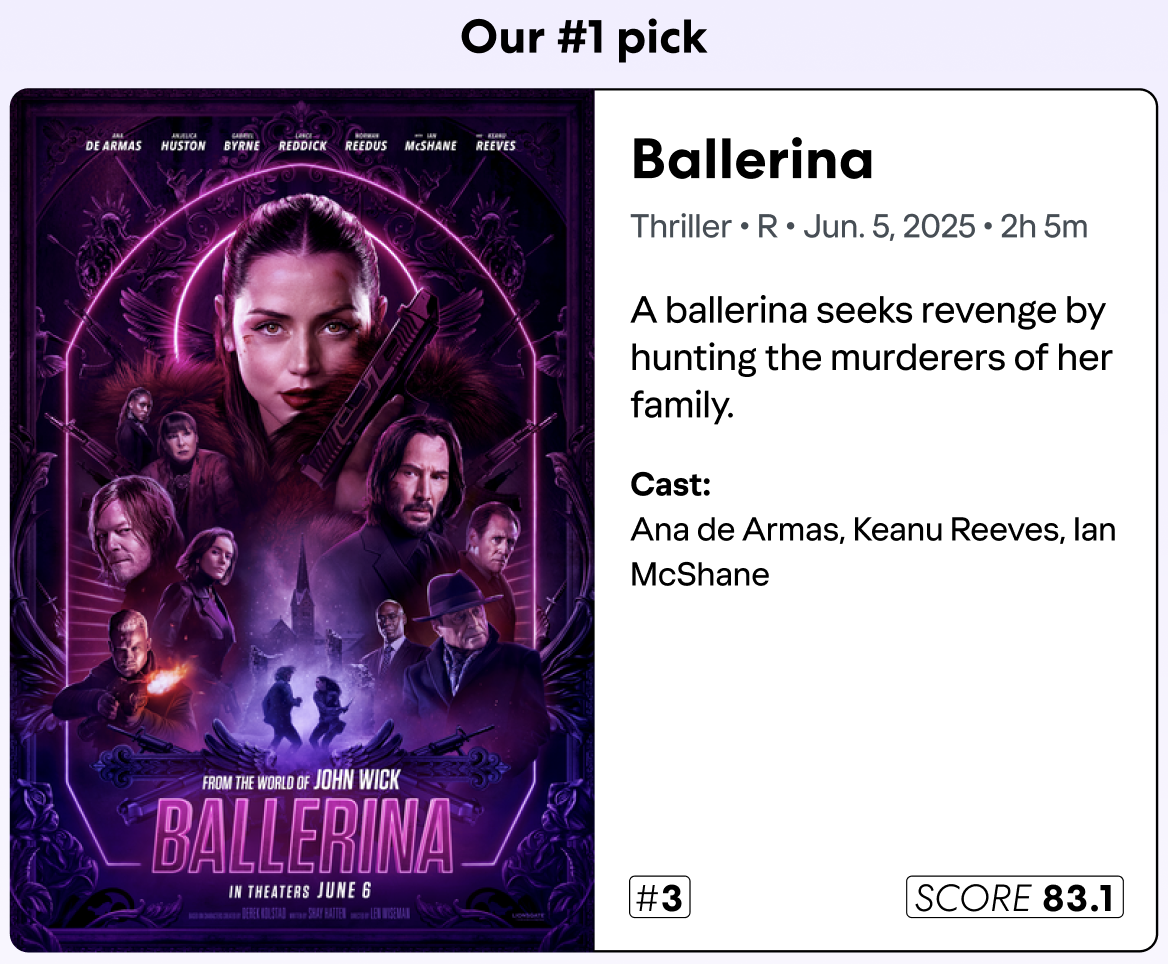Click the 2h 5m runtime text
1168x964 pixels.
pyautogui.click(x=1044, y=227)
